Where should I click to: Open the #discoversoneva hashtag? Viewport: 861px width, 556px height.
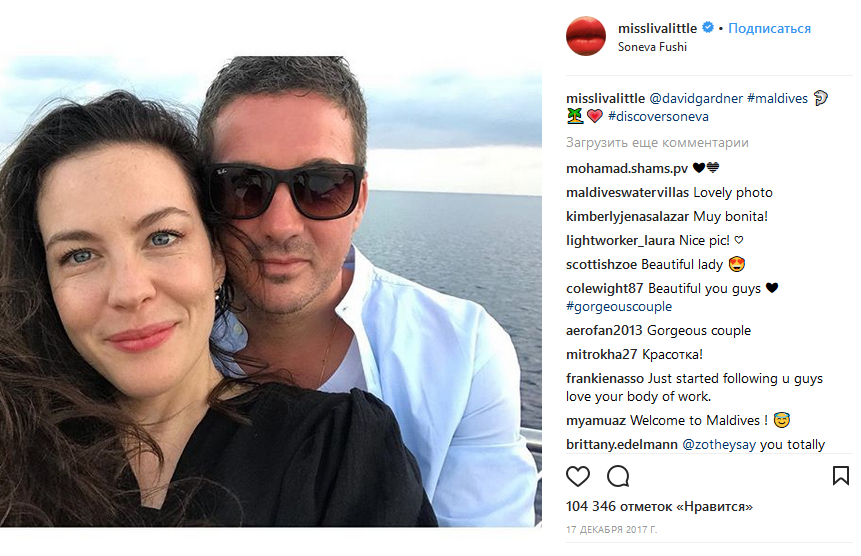tap(658, 117)
